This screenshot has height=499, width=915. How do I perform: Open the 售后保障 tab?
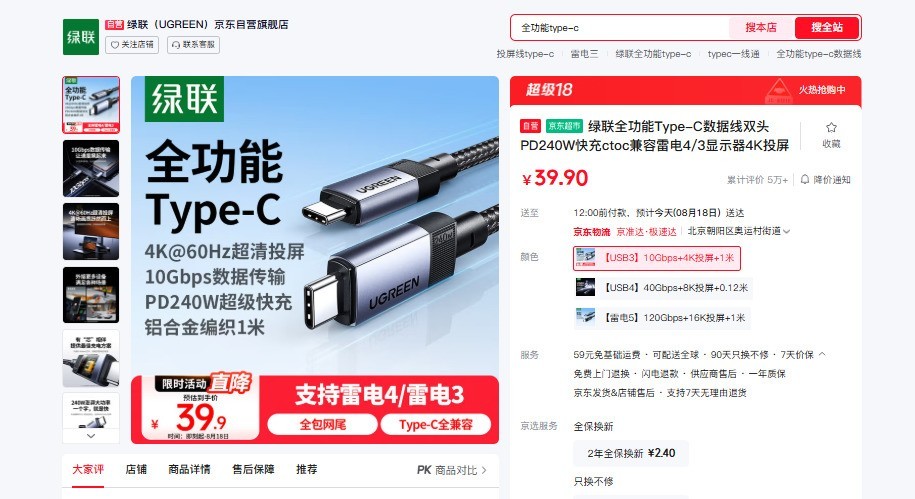pyautogui.click(x=253, y=470)
